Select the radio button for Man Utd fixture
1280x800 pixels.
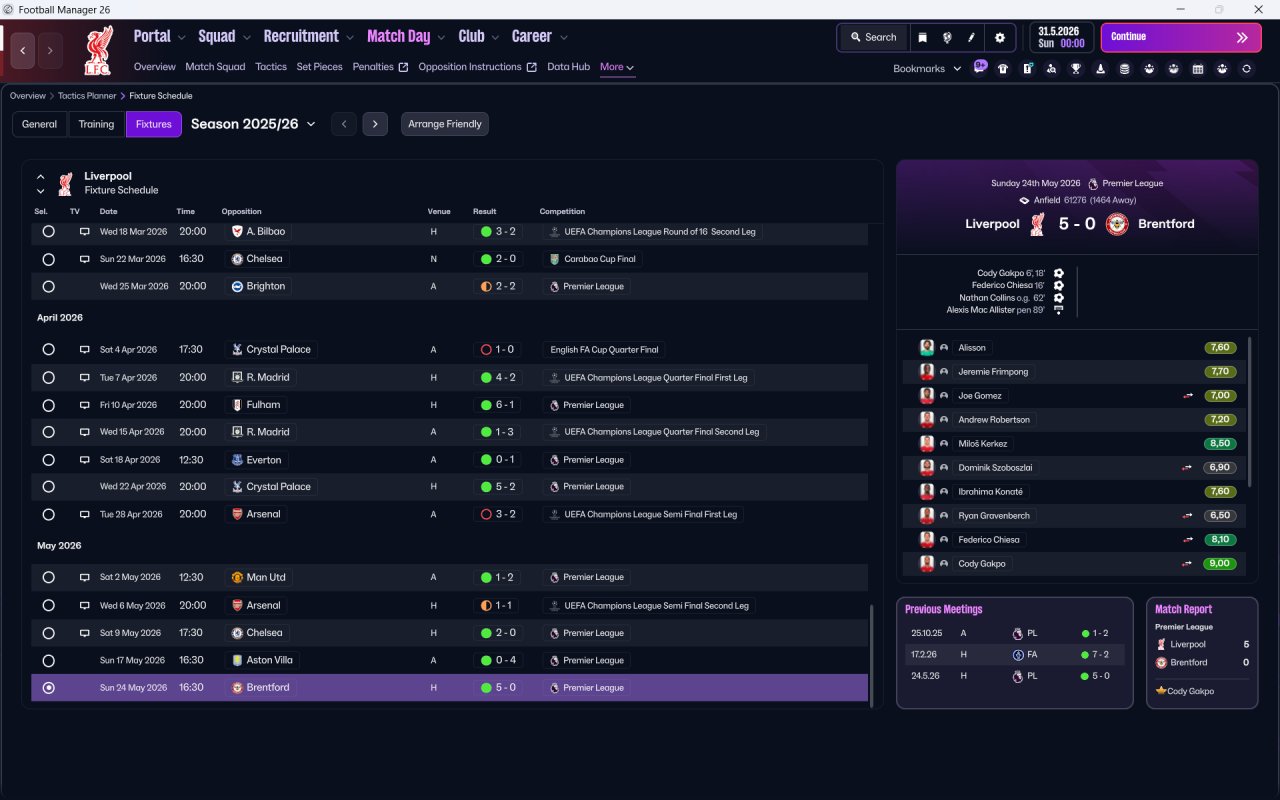click(48, 577)
